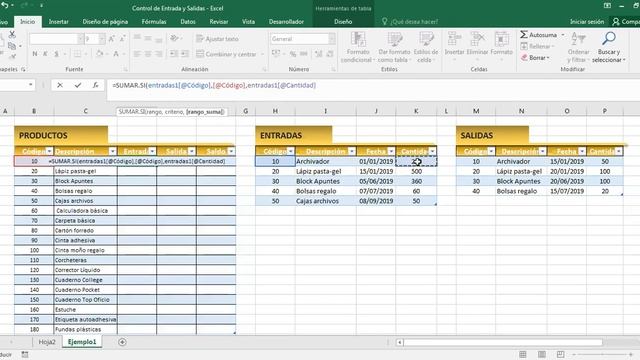This screenshot has width=640, height=360.
Task: Toggle bold N formatting
Action: (35, 54)
